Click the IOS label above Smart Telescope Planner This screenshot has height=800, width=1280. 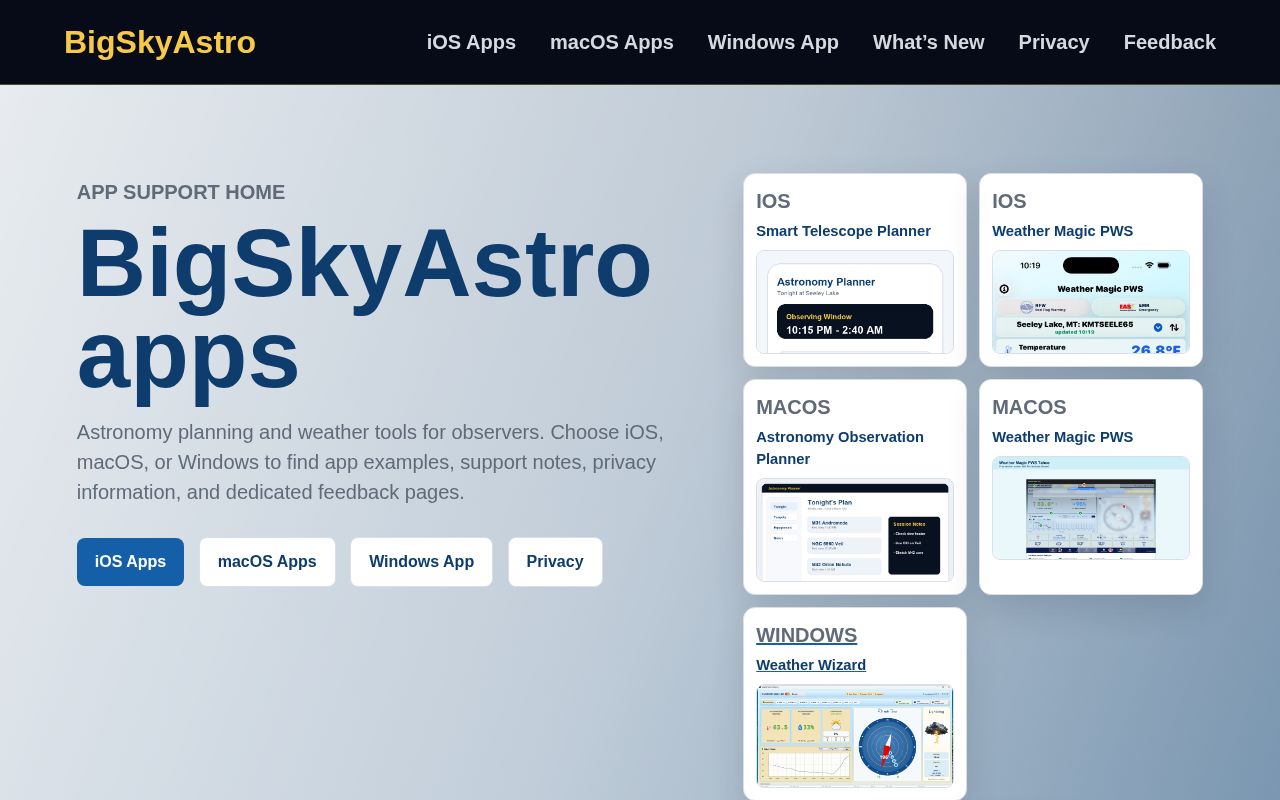[773, 201]
